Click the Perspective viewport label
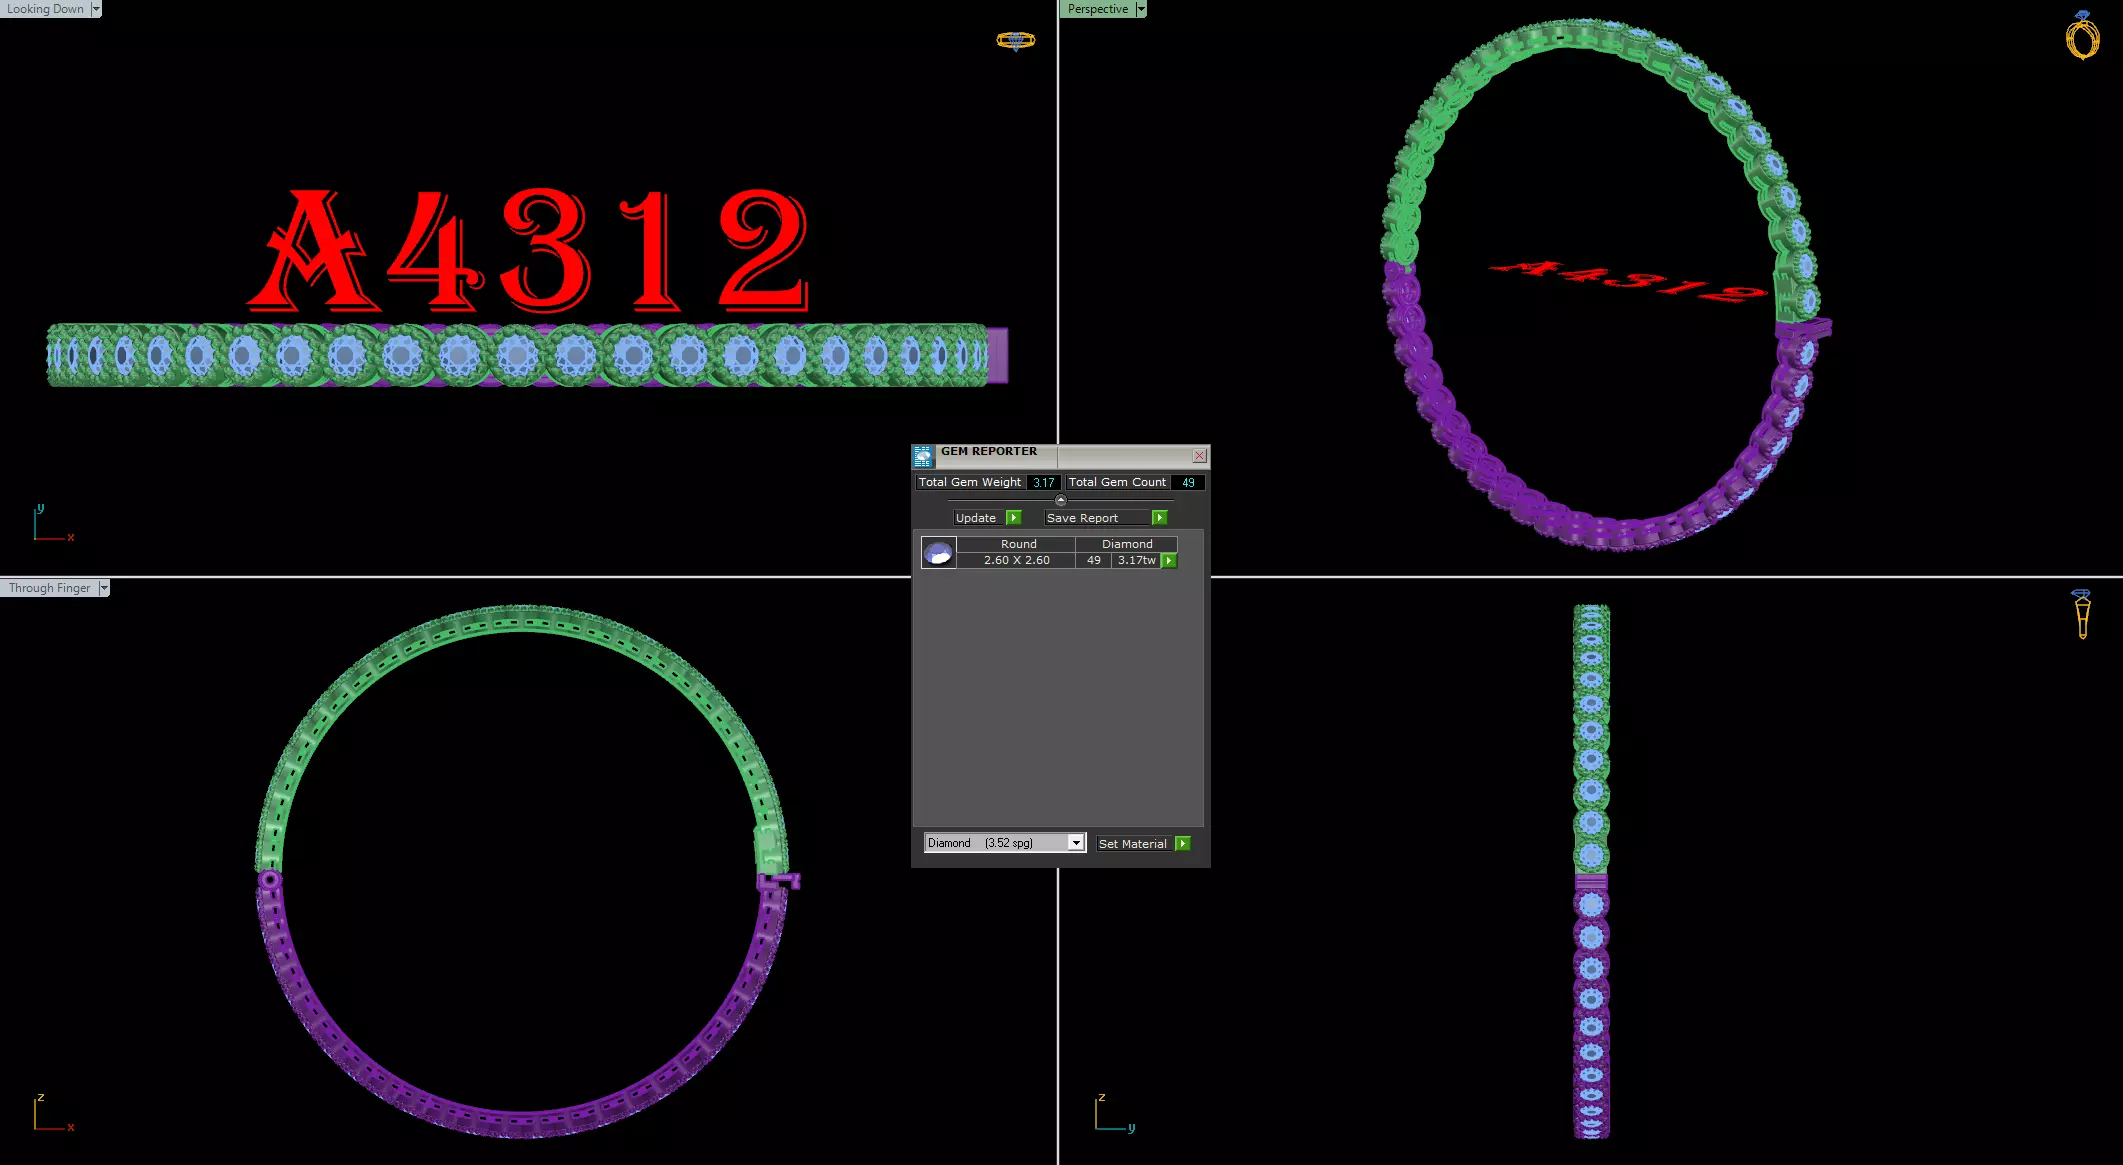Image resolution: width=2123 pixels, height=1165 pixels. point(1097,9)
